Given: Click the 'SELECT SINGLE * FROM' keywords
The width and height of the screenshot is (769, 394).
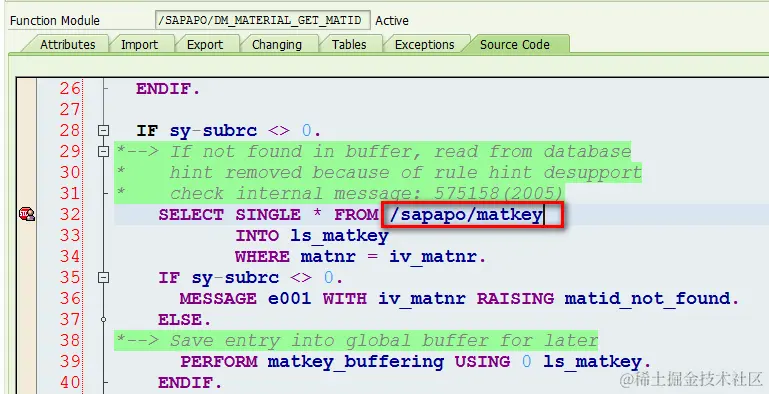Looking at the screenshot, I should [x=268, y=214].
